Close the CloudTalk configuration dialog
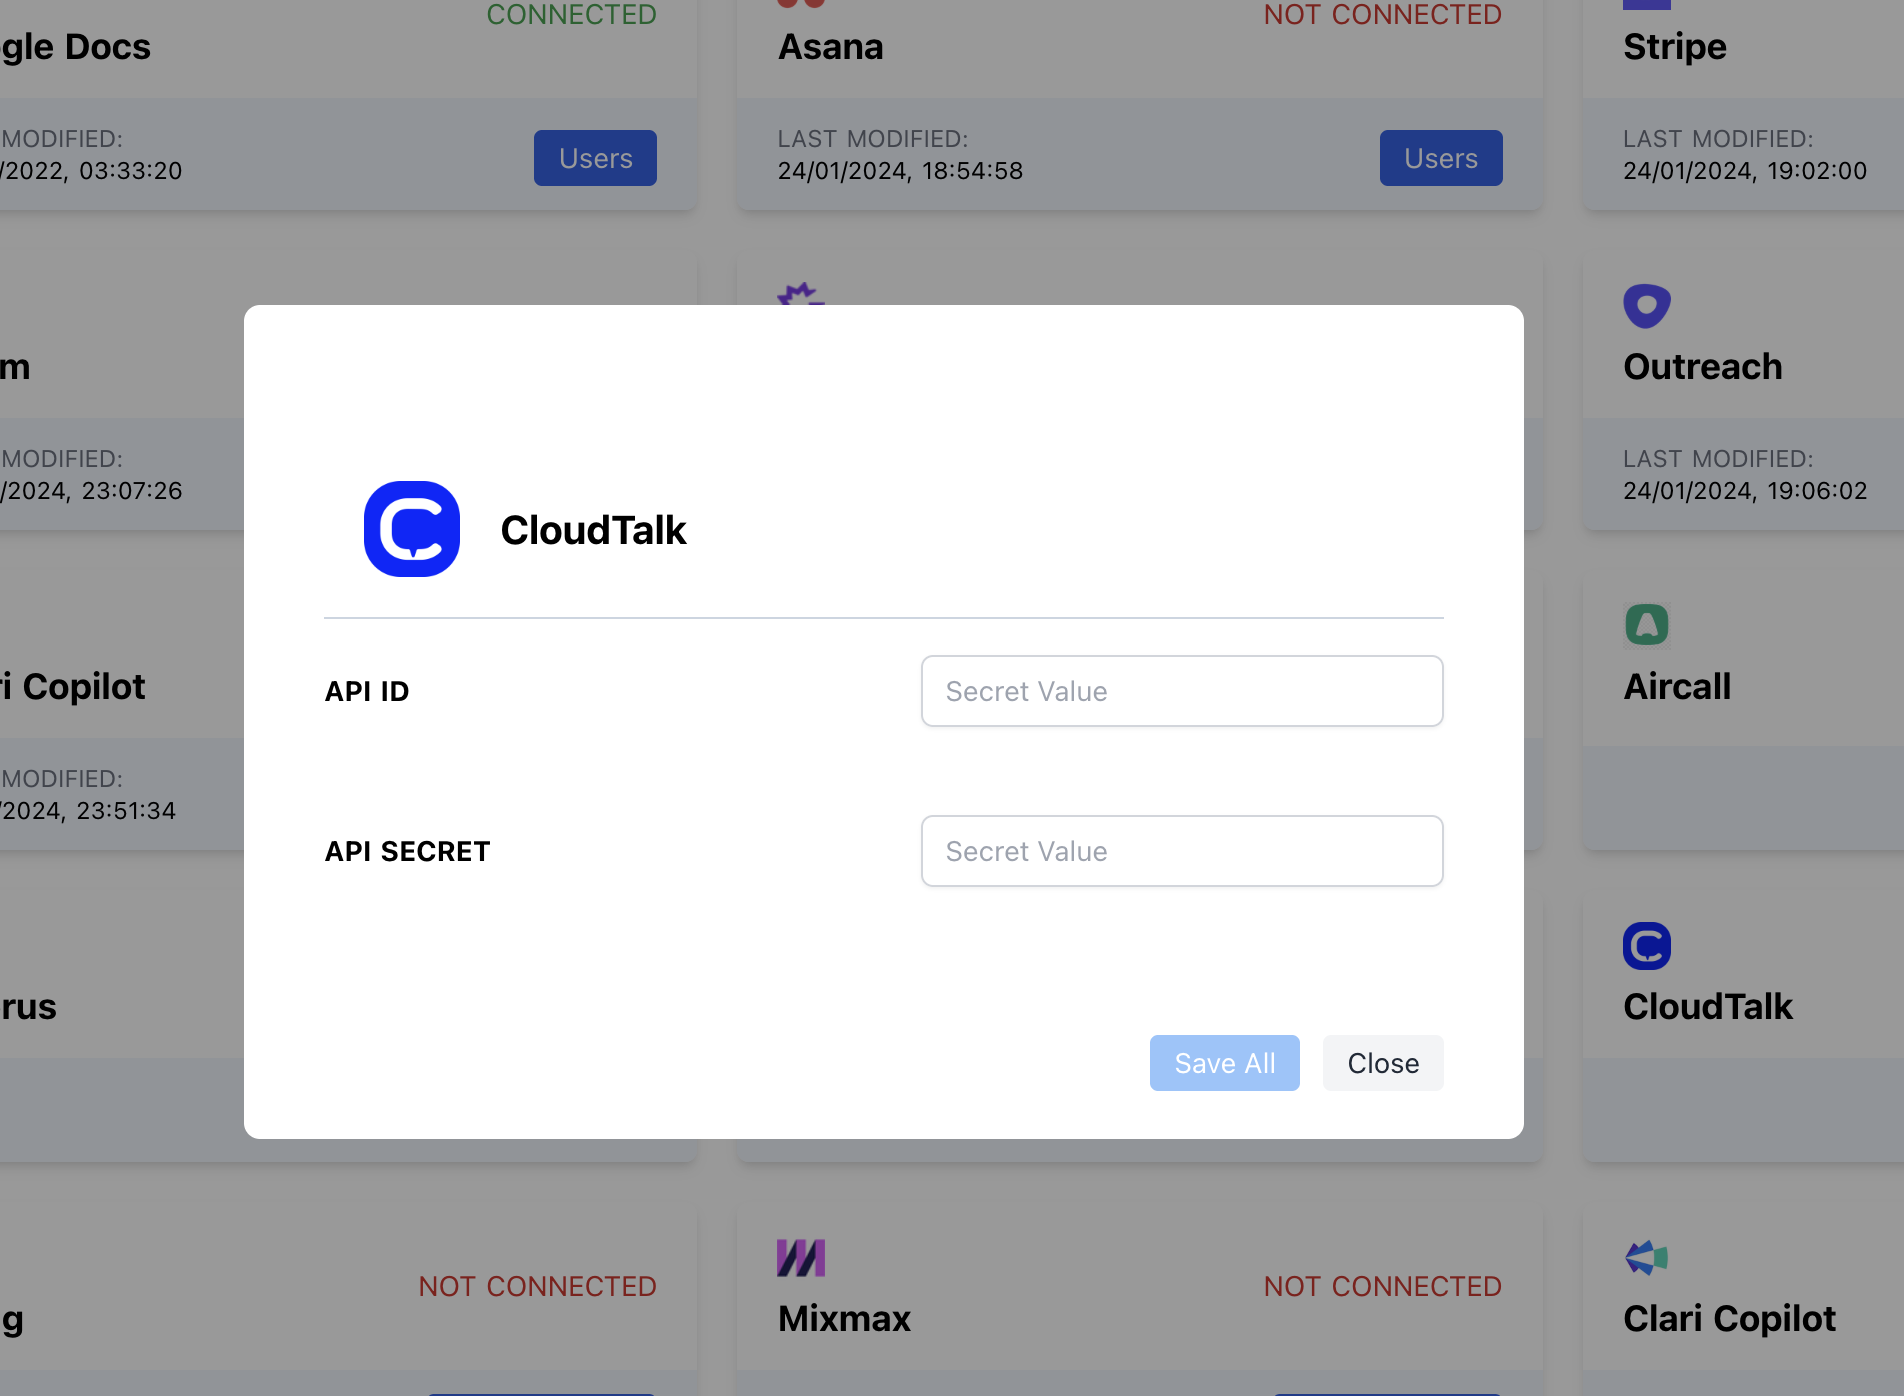This screenshot has width=1904, height=1396. (1383, 1063)
